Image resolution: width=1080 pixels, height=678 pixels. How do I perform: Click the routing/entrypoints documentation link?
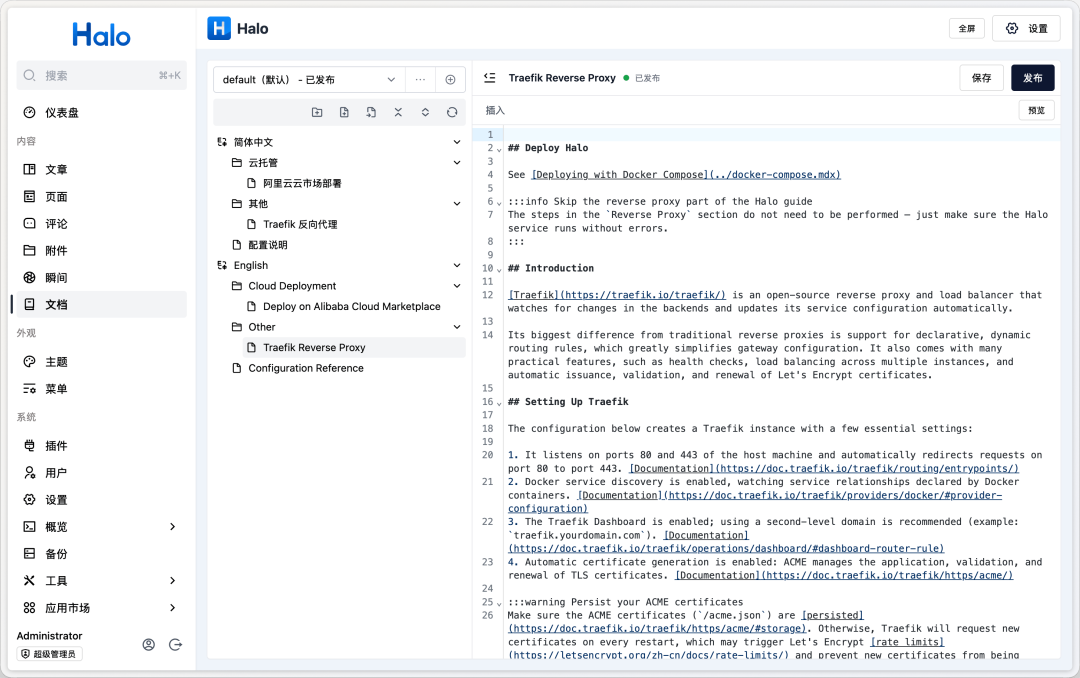pos(824,469)
